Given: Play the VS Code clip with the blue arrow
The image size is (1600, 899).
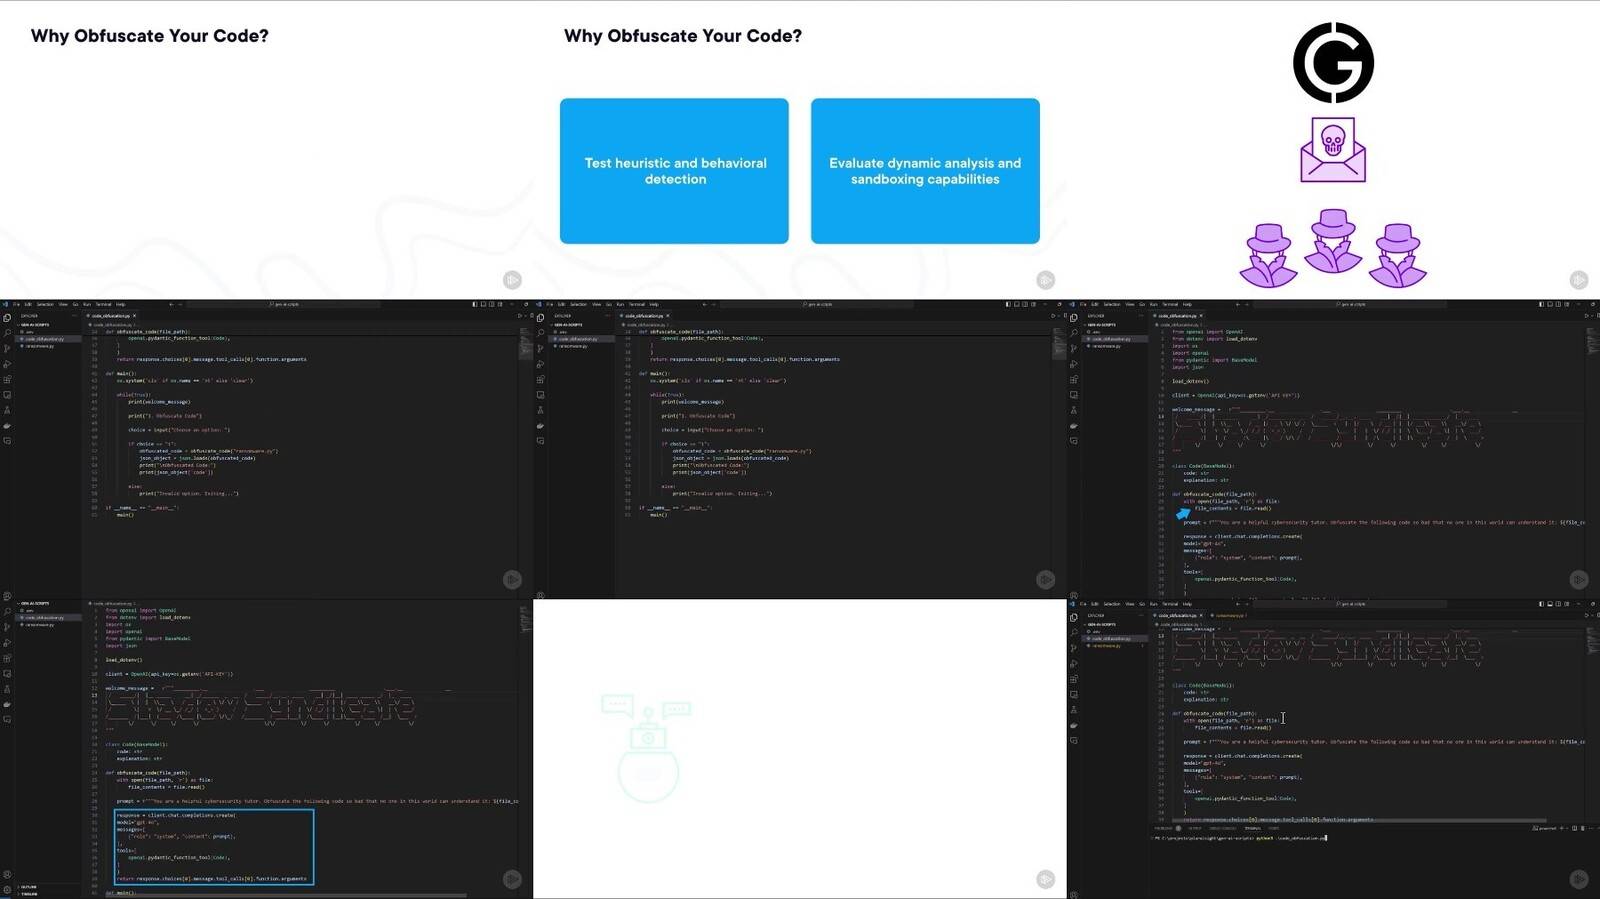Looking at the screenshot, I should coord(1578,579).
